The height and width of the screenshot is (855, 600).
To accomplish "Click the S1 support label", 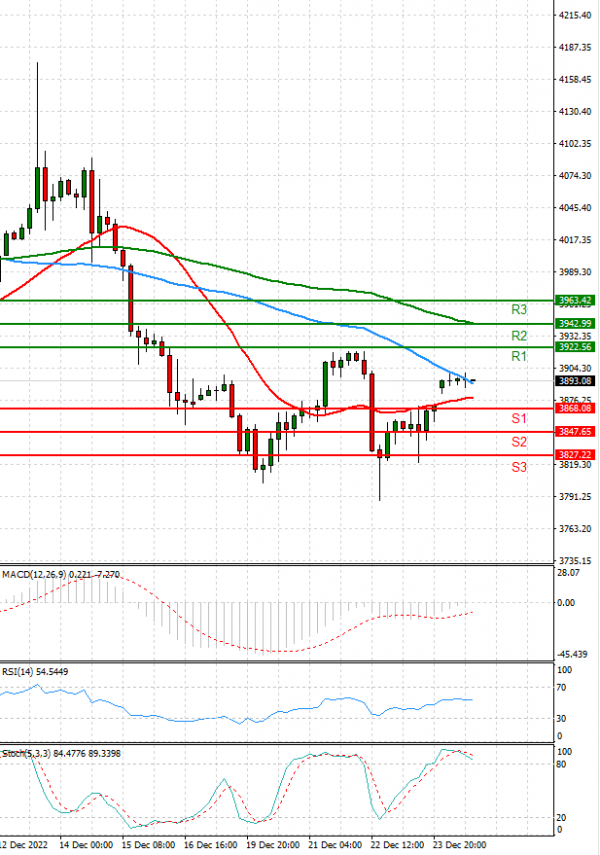I will [x=519, y=418].
